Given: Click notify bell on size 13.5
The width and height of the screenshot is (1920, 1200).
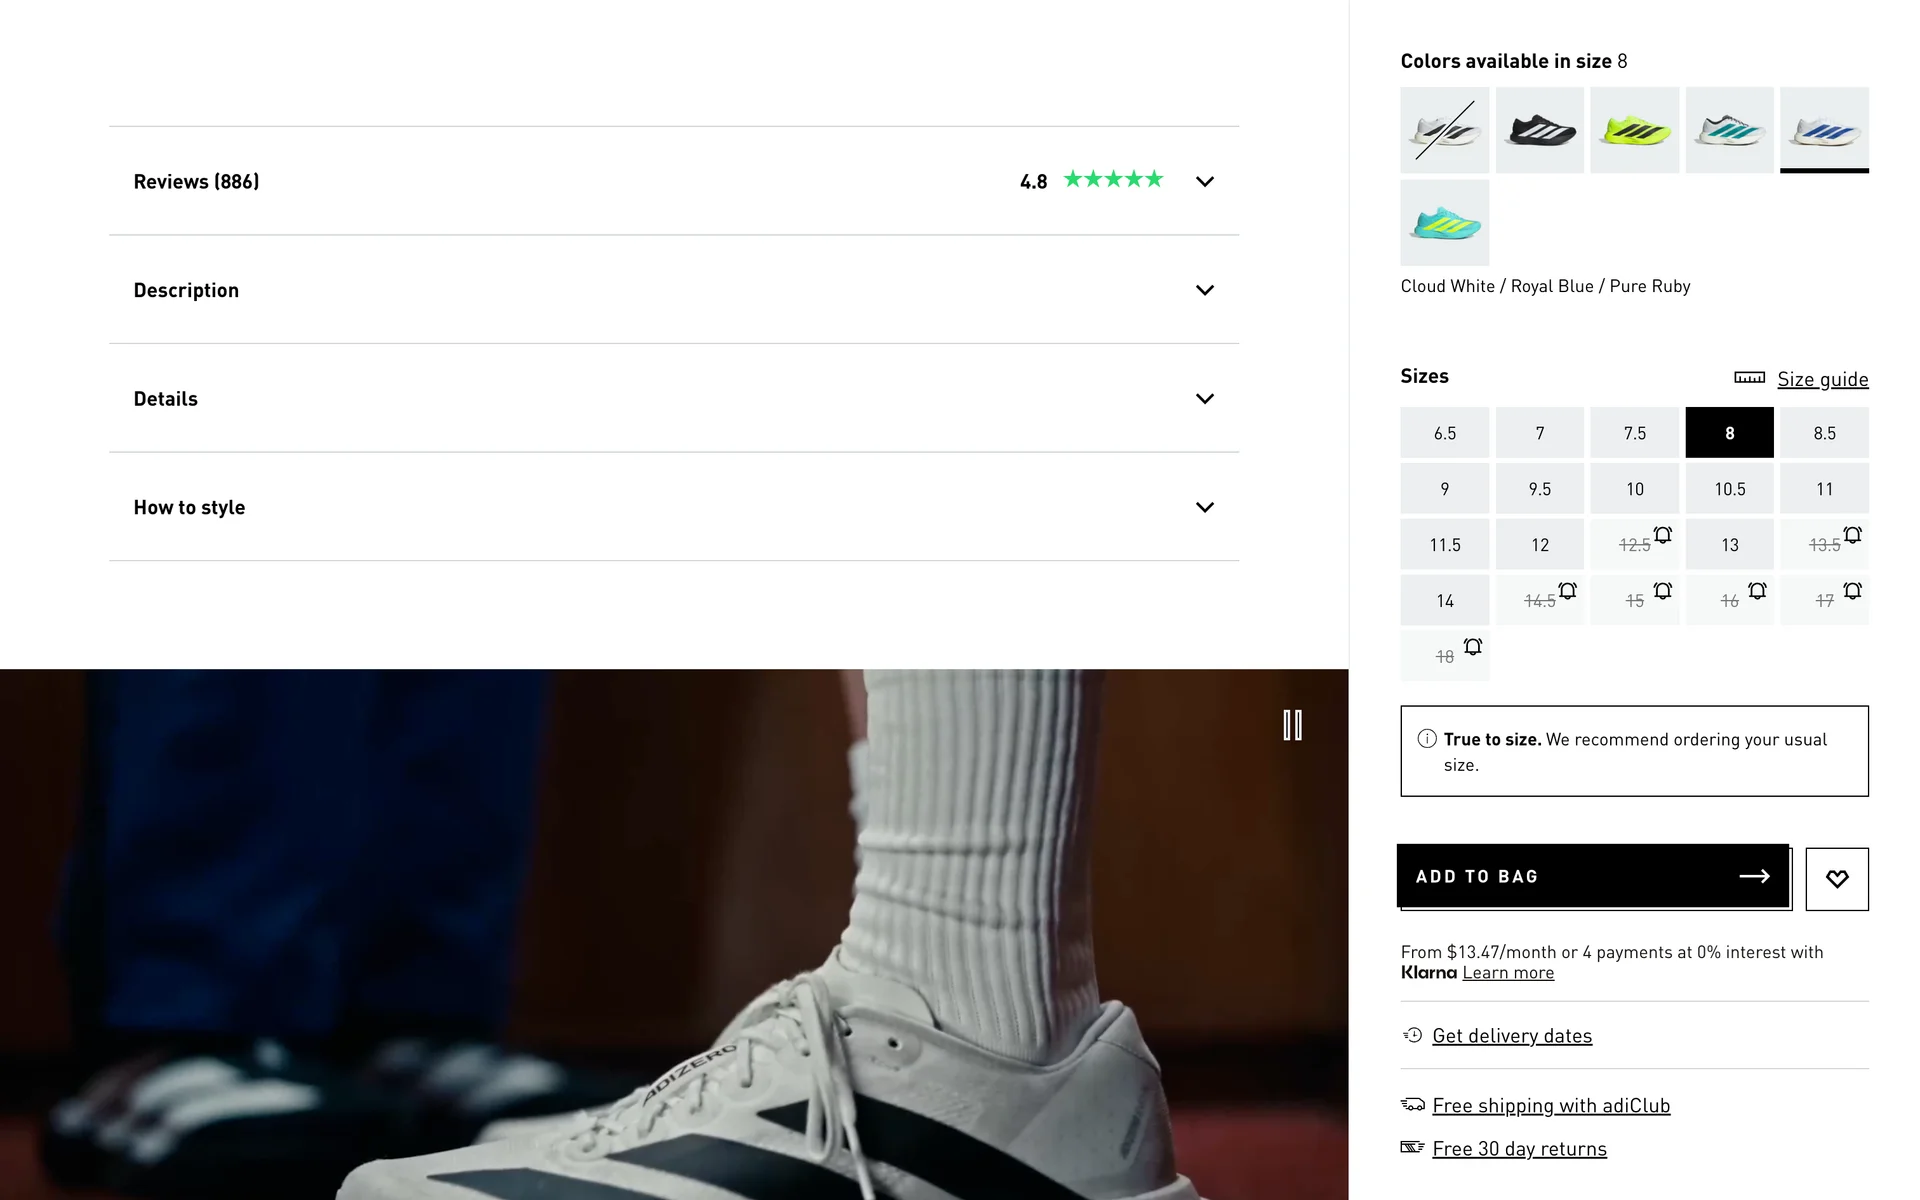Looking at the screenshot, I should tap(1852, 535).
